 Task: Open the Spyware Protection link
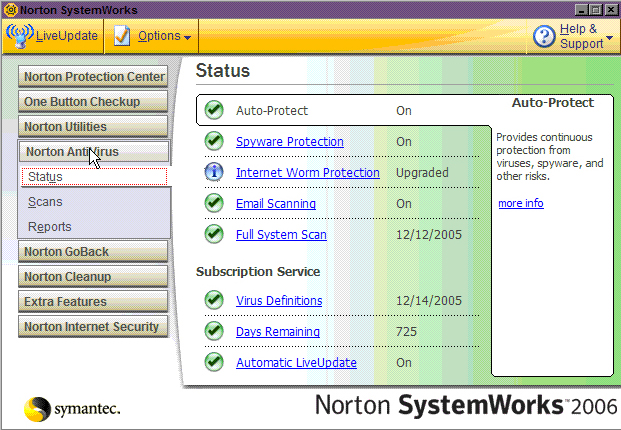click(x=290, y=142)
